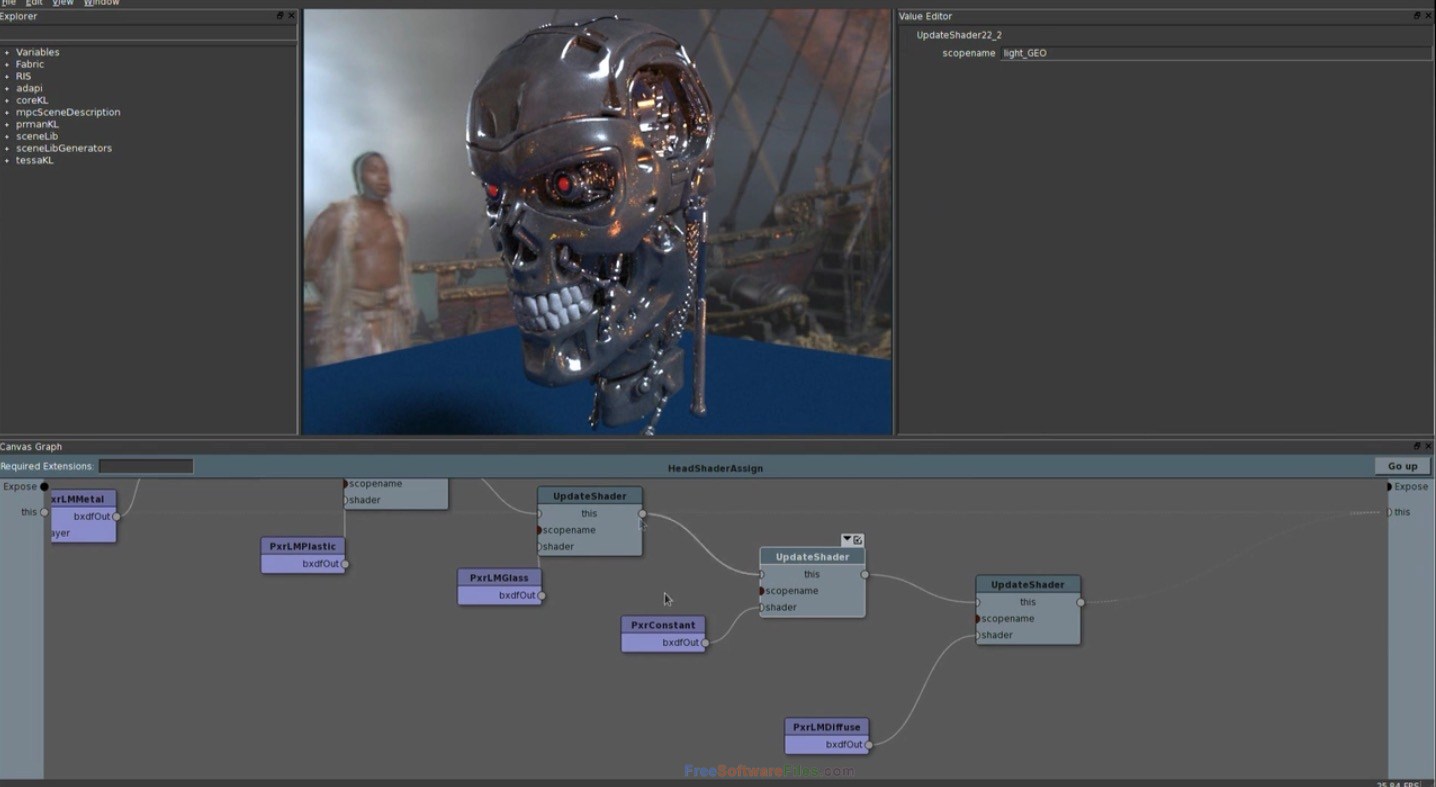Click the bxdfOut output port of PxrLMGlass
This screenshot has height=787, width=1436.
coord(542,596)
